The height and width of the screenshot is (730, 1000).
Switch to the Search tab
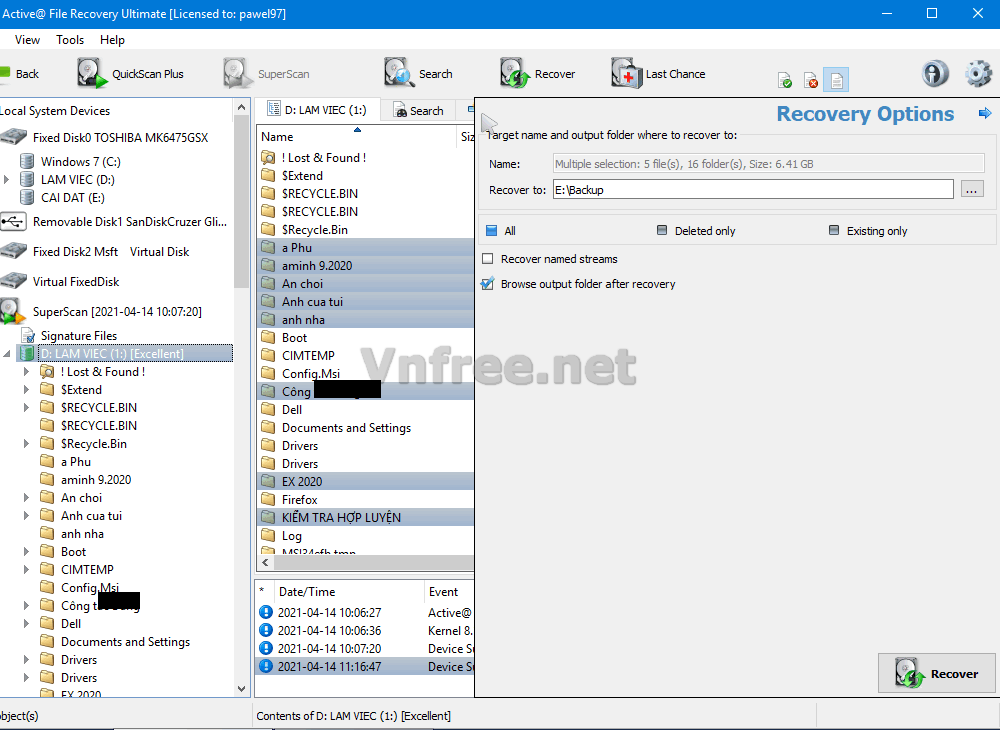coord(418,111)
